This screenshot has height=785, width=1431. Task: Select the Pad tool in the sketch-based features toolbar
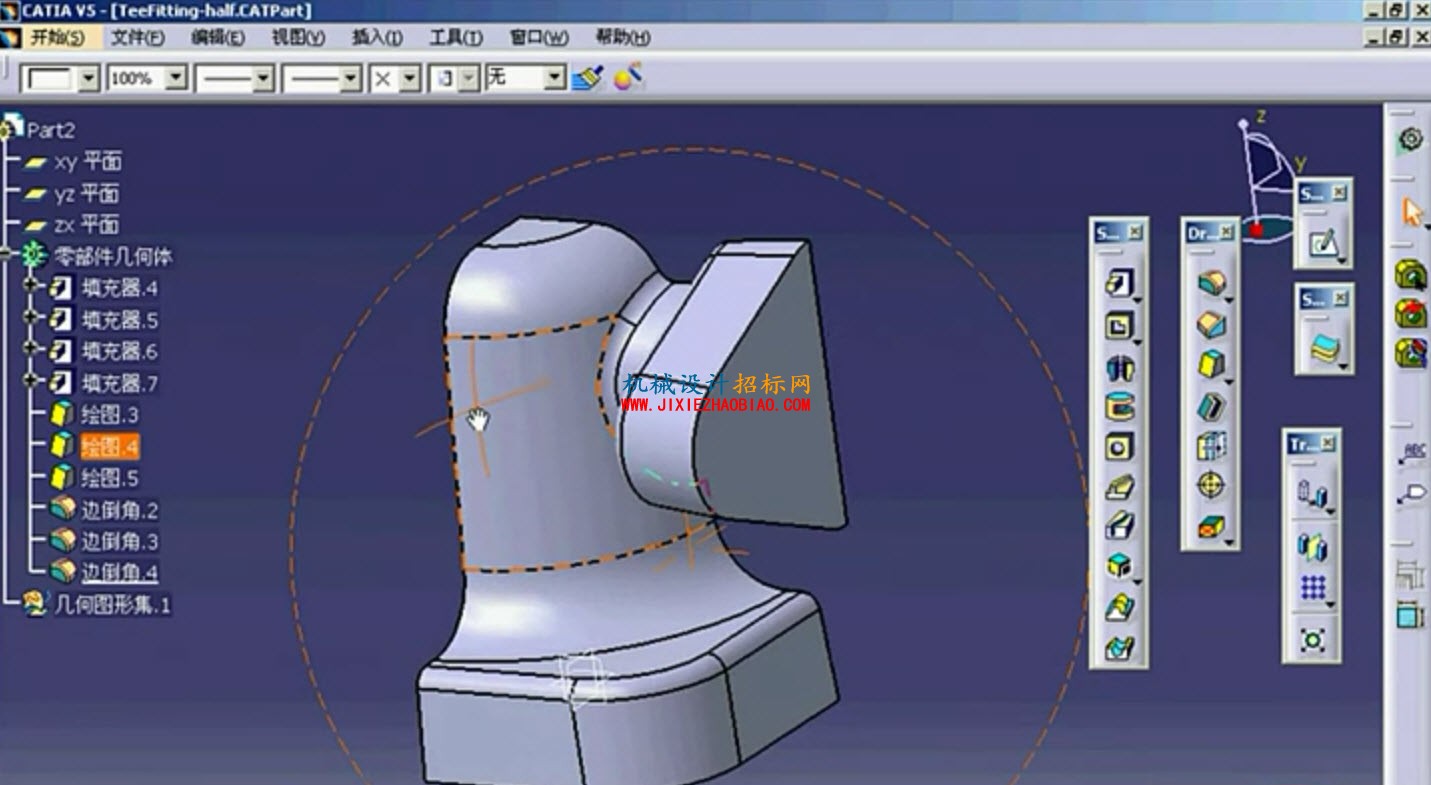tap(1119, 285)
